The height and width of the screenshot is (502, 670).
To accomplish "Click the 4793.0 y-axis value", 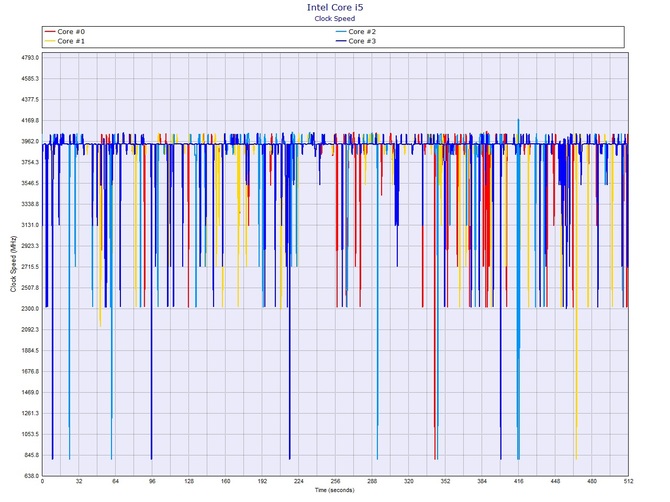I will tap(30, 58).
